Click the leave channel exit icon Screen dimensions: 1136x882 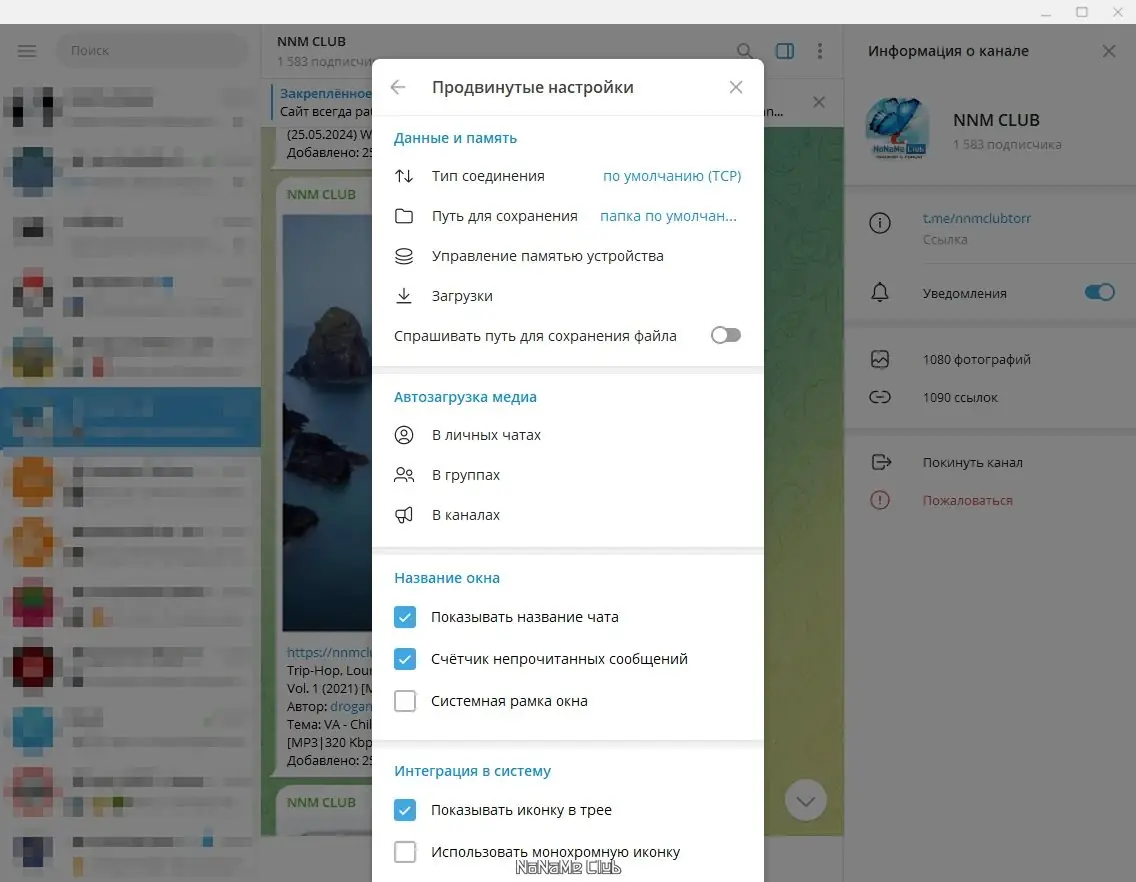coord(880,462)
